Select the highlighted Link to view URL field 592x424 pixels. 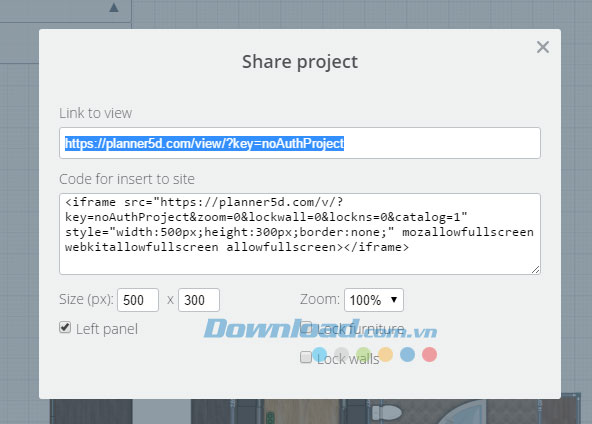tap(300, 143)
